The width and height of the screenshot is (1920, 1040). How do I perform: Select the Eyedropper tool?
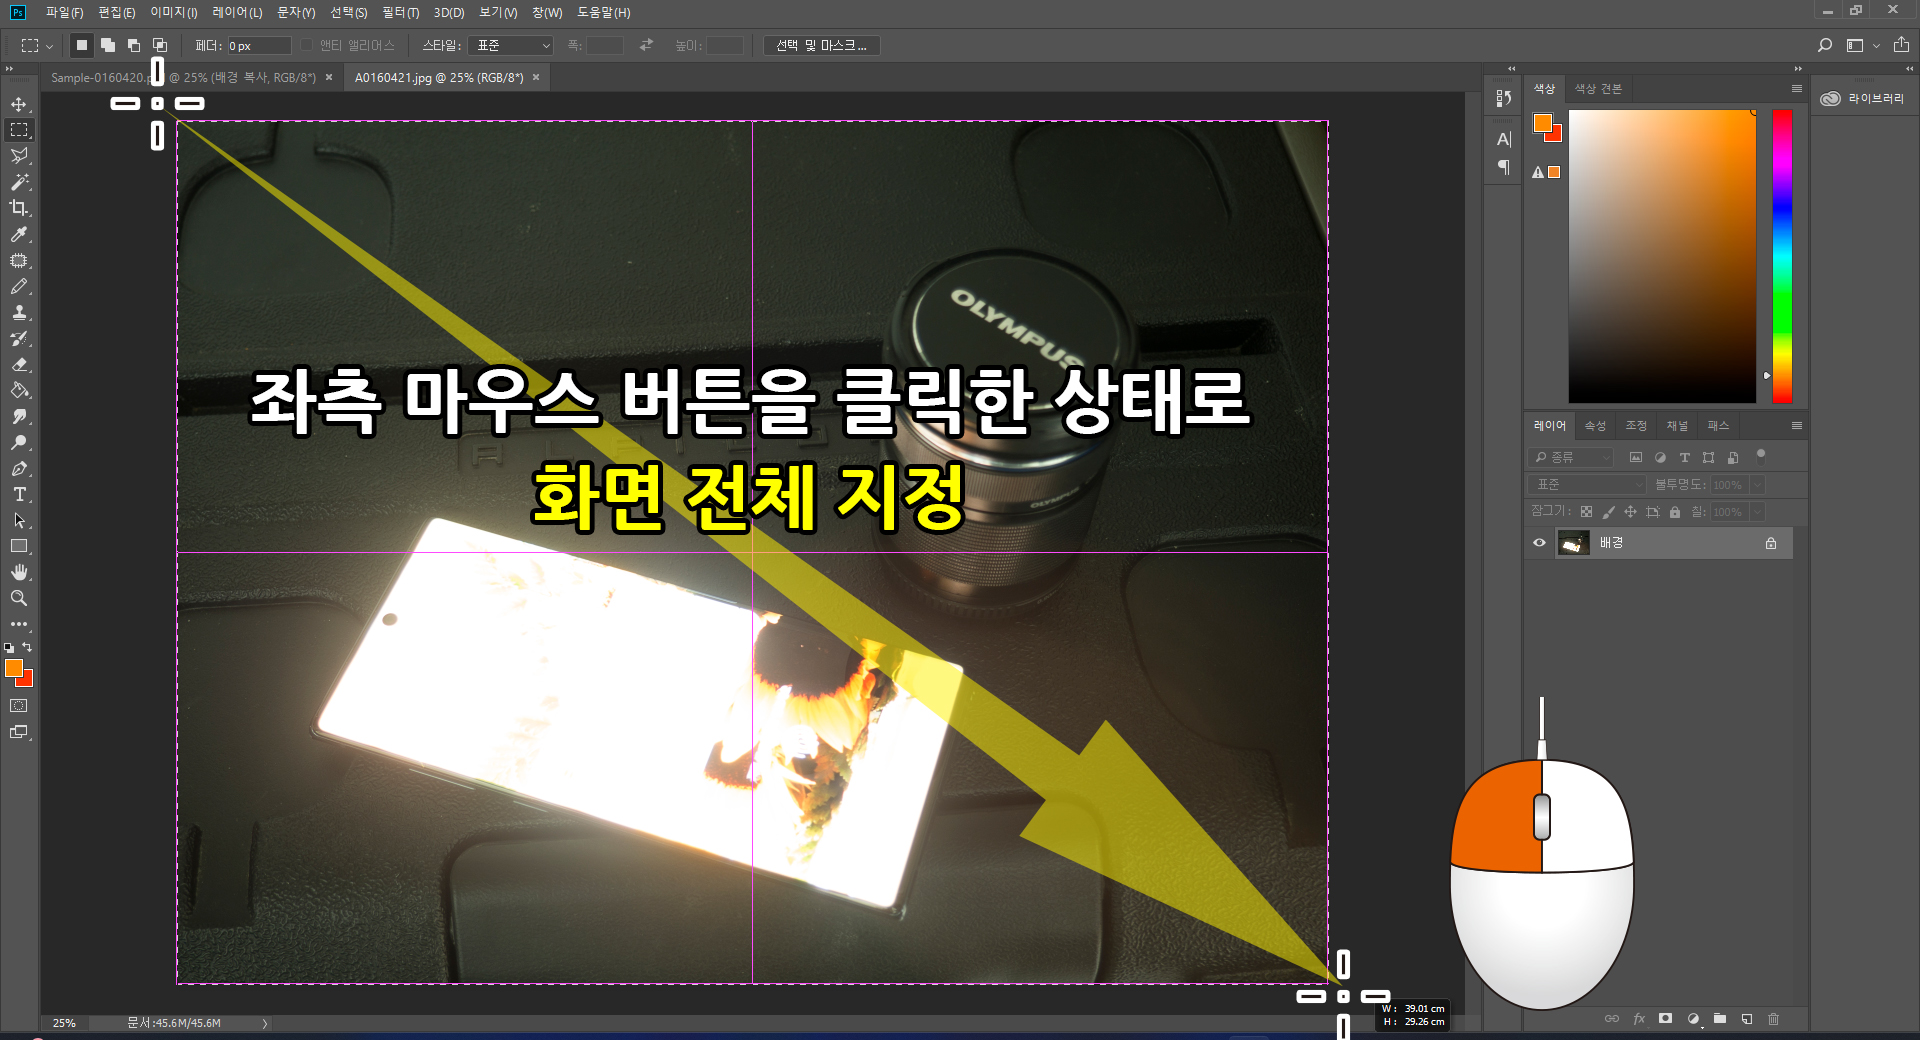click(19, 234)
